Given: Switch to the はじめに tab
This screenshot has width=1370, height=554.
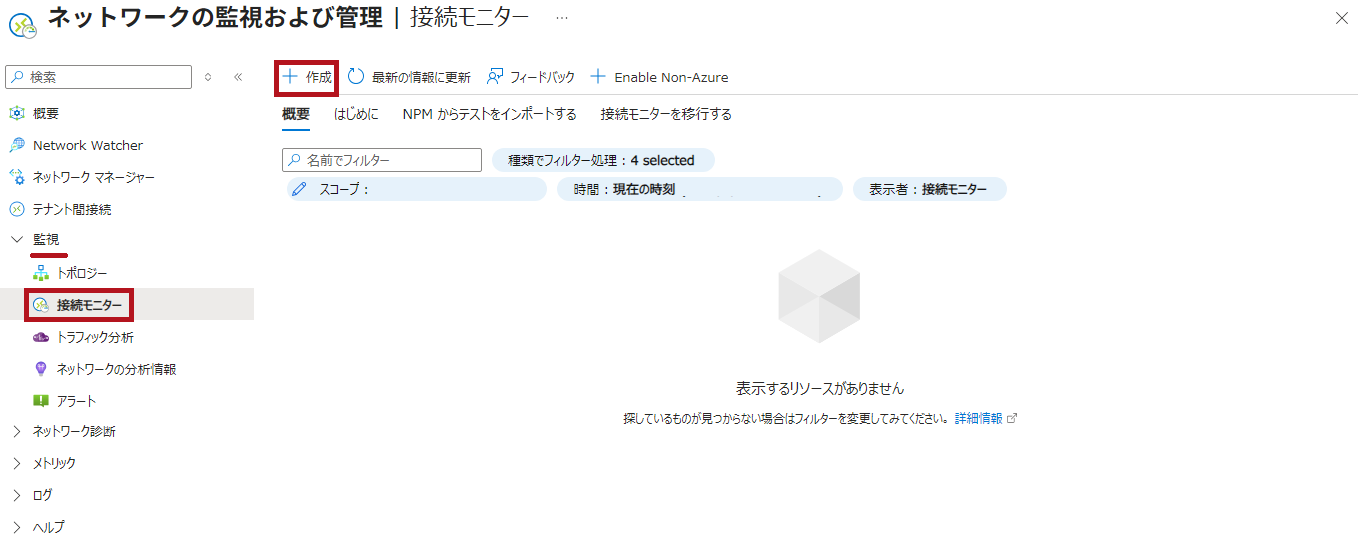Looking at the screenshot, I should (356, 114).
